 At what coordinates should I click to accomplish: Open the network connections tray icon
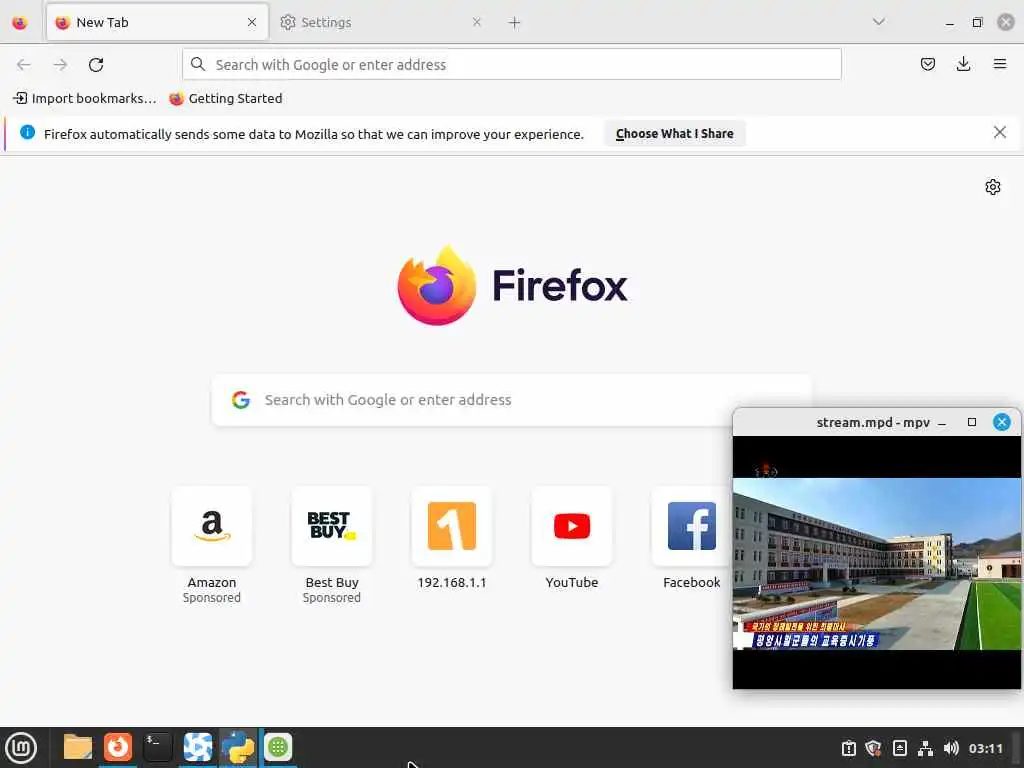pyautogui.click(x=925, y=748)
